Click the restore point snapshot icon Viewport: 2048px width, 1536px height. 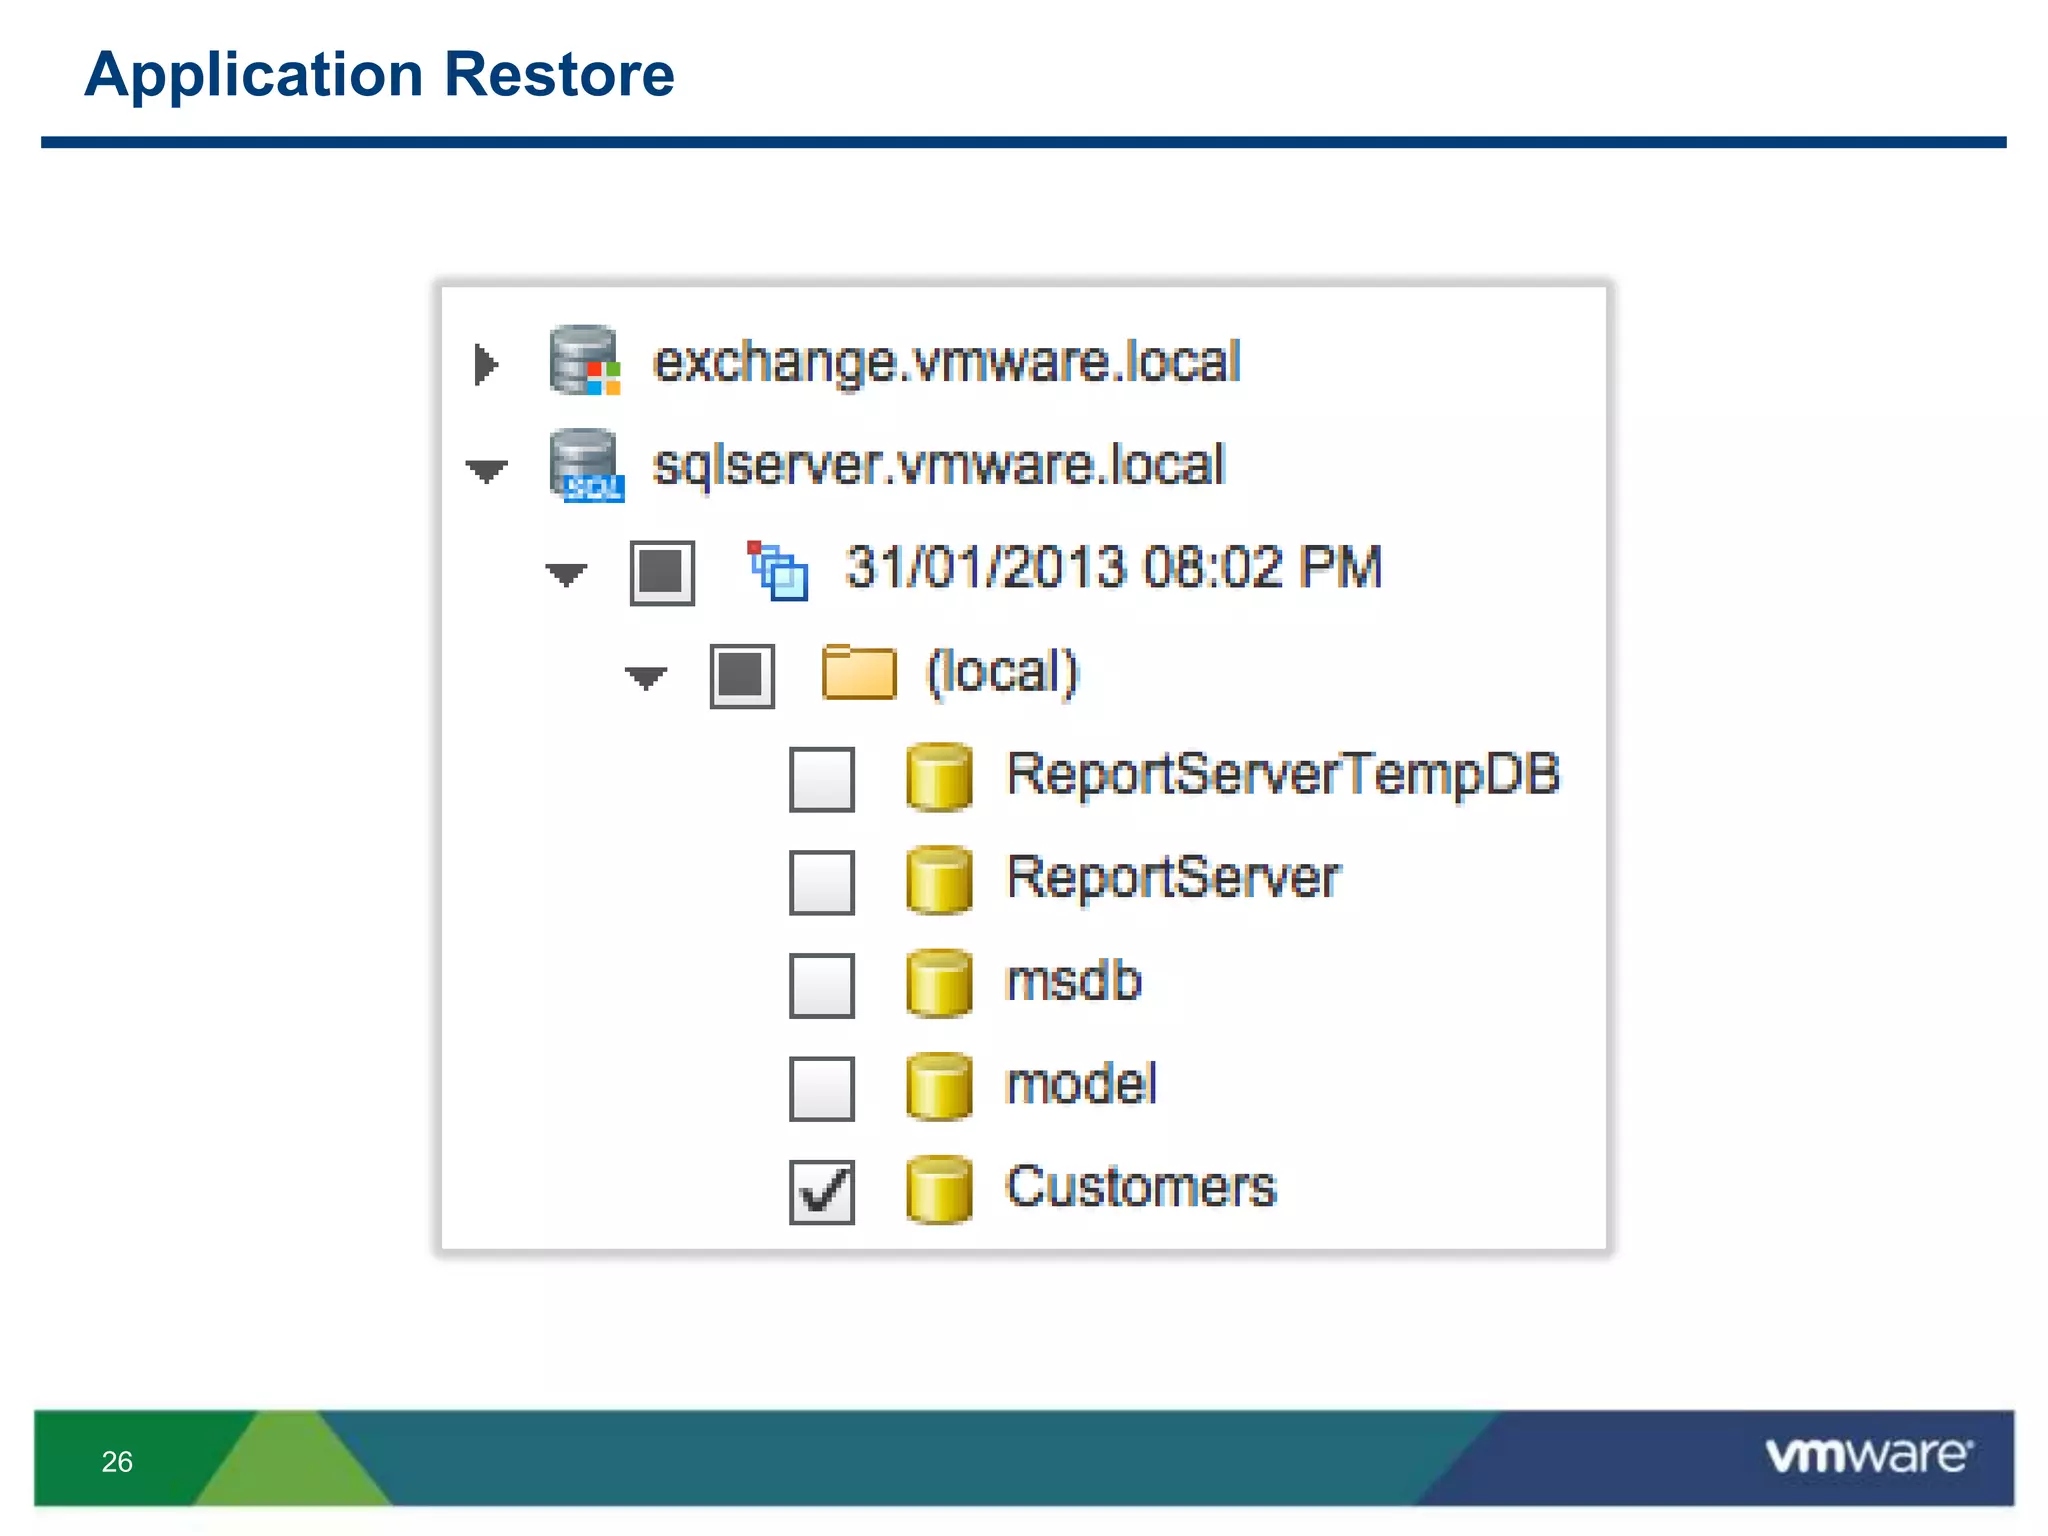(x=778, y=570)
